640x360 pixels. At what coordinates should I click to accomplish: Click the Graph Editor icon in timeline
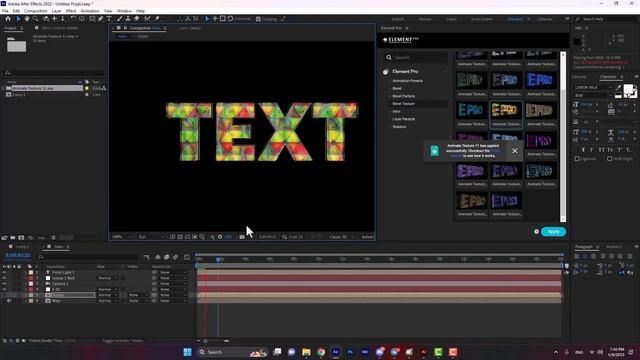[x=187, y=257]
